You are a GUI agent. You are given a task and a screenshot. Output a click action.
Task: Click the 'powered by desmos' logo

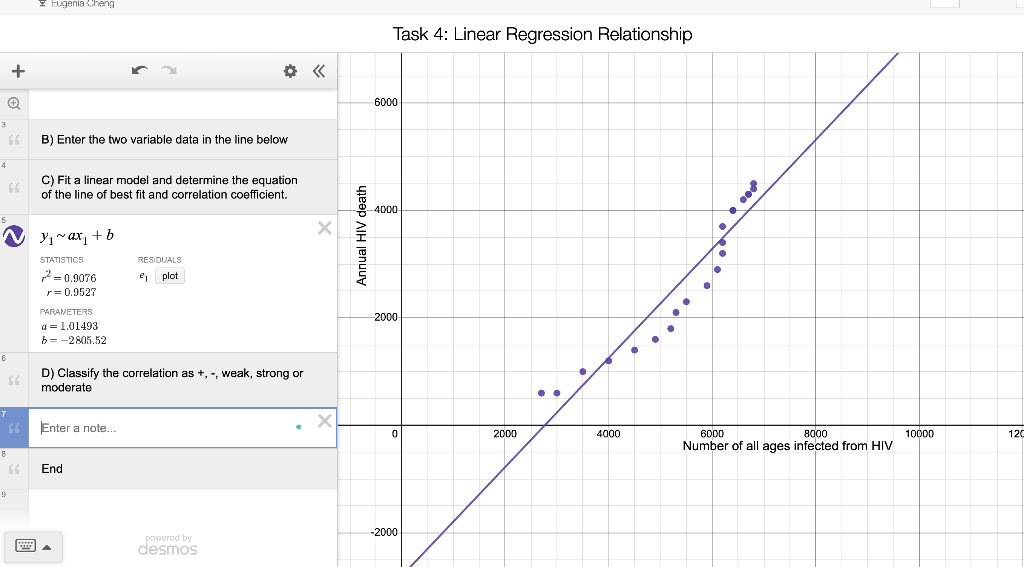168,545
